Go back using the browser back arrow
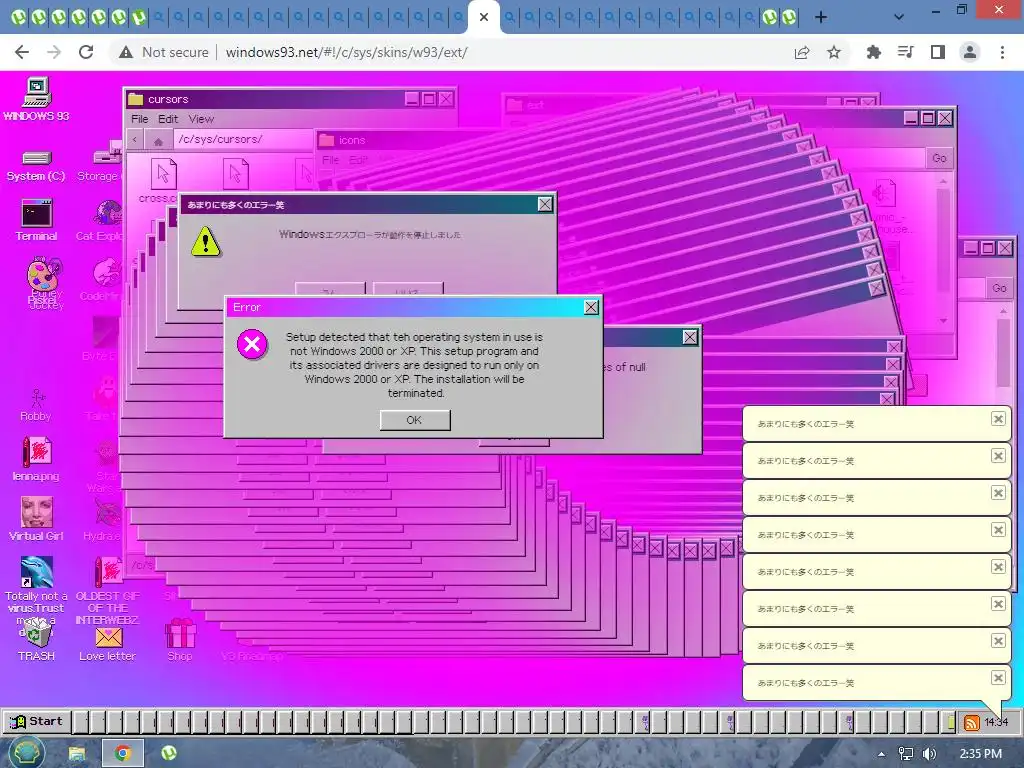This screenshot has width=1024, height=768. click(22, 52)
